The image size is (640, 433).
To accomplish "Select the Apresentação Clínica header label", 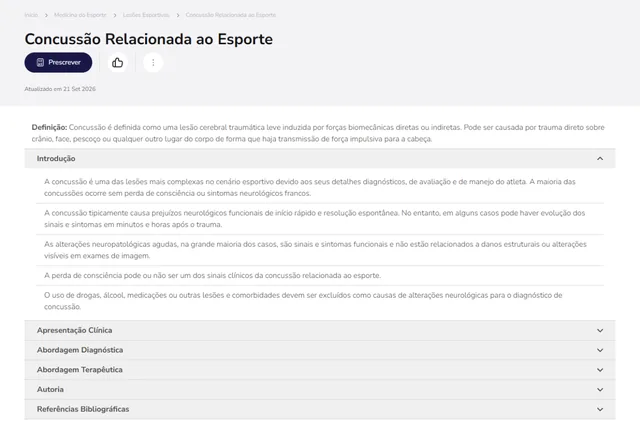I will [74, 330].
